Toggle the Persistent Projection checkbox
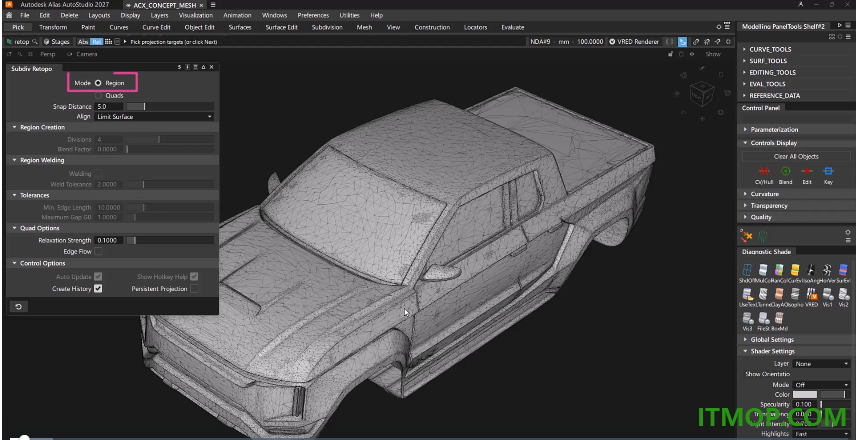 coord(194,289)
